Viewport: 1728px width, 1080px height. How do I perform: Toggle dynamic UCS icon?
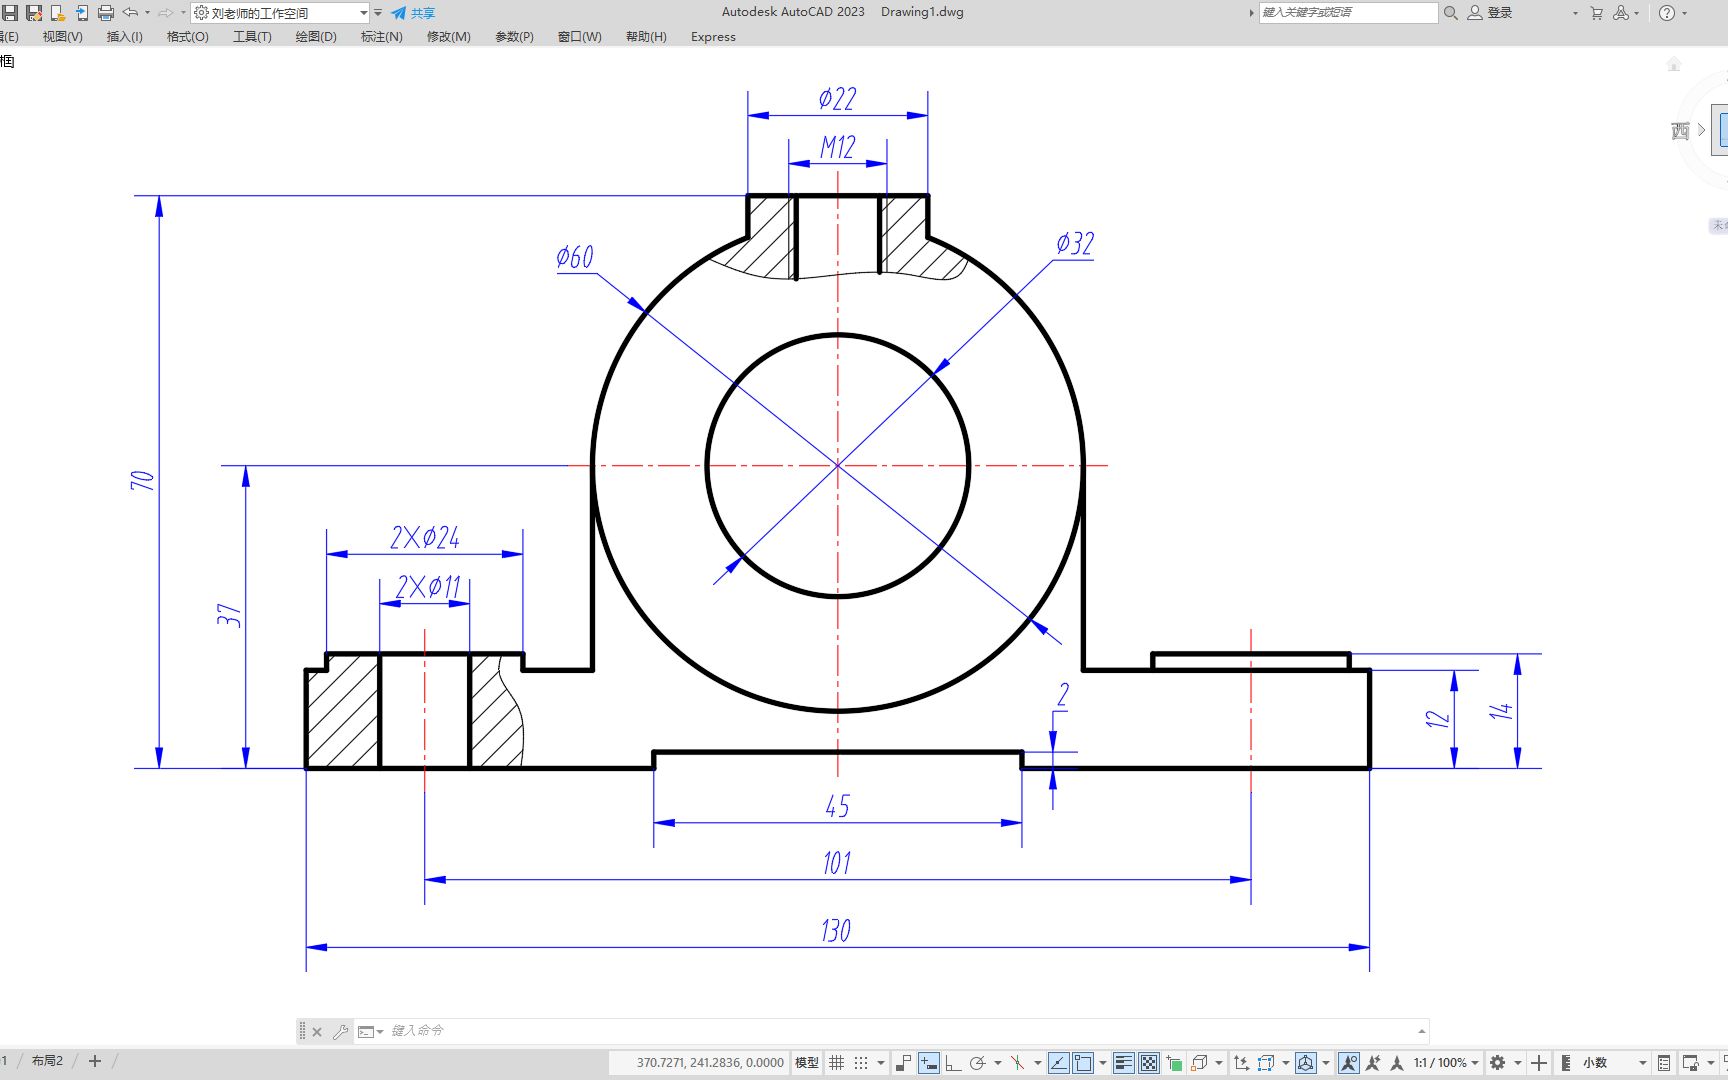(1241, 1063)
